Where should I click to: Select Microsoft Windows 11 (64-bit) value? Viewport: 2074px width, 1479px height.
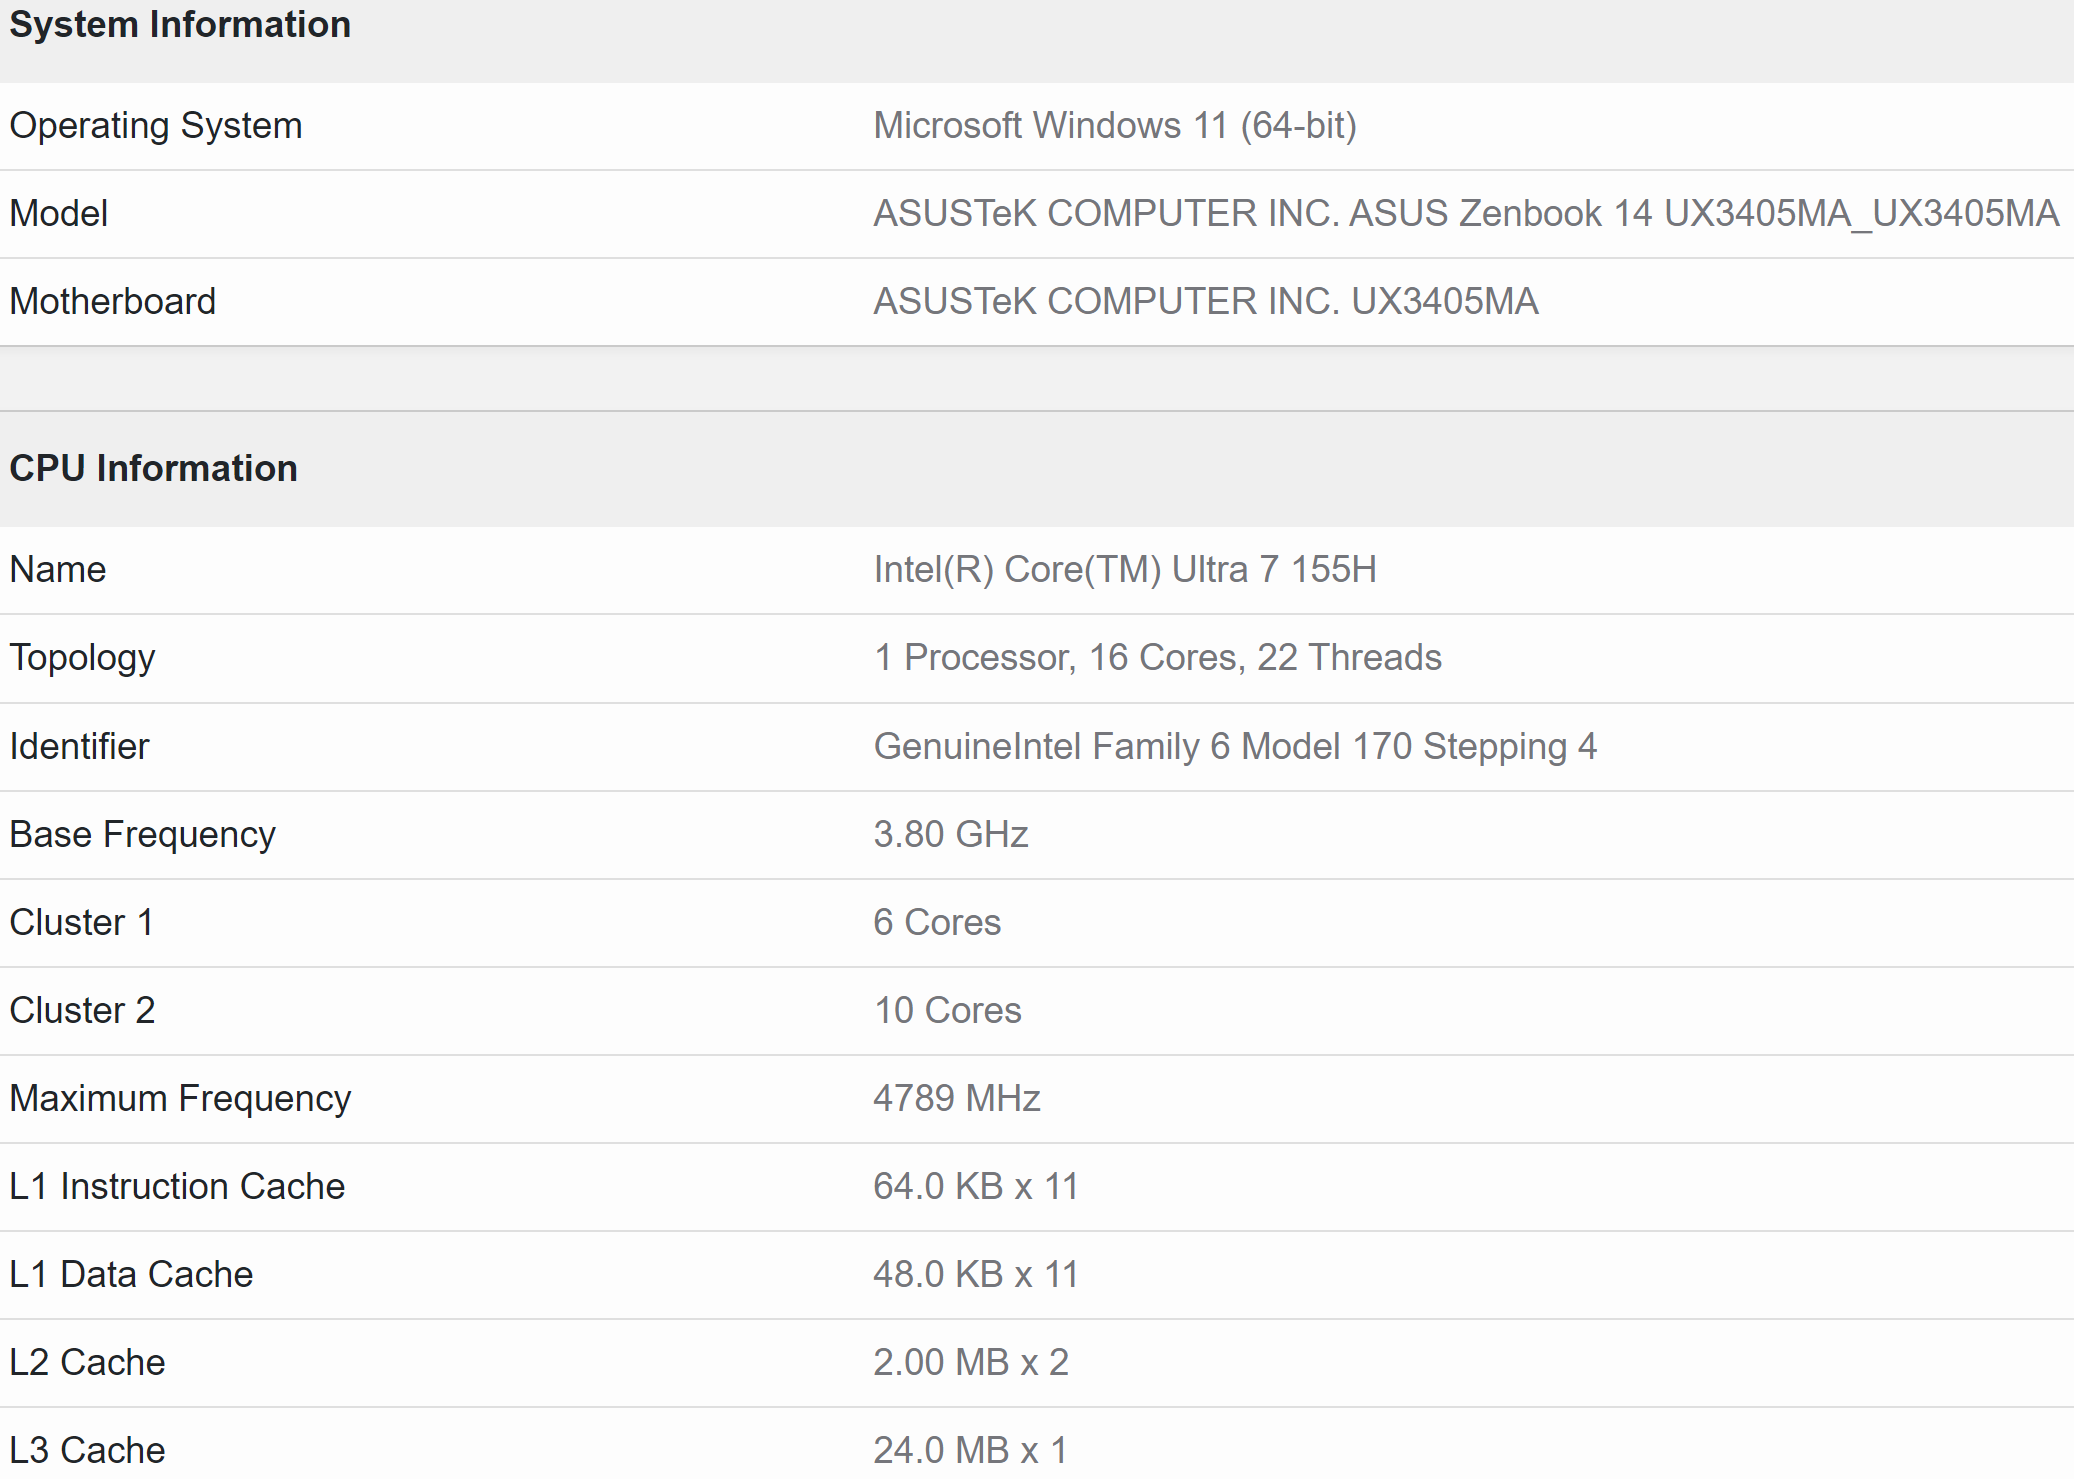1114,126
